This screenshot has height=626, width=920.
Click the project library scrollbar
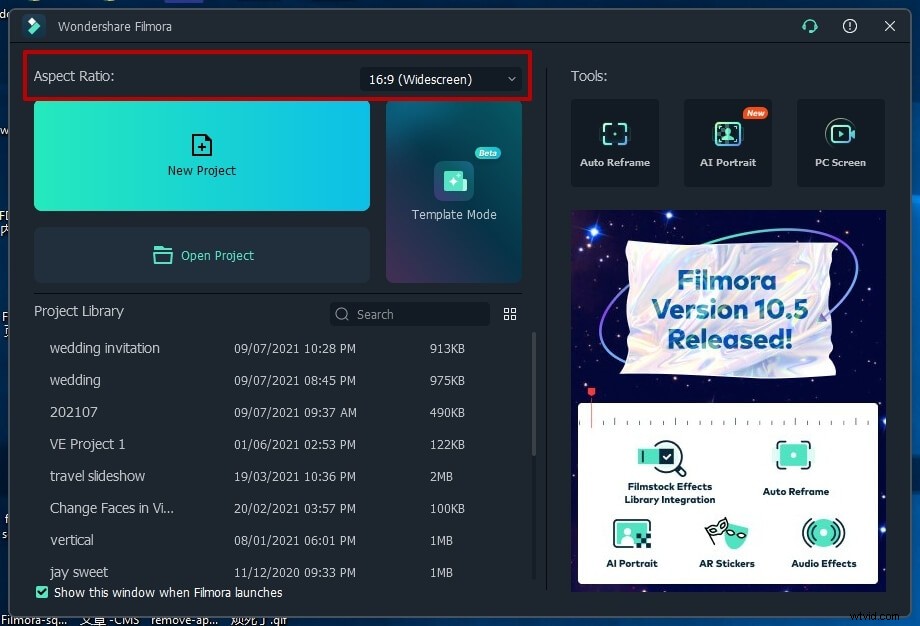click(533, 400)
